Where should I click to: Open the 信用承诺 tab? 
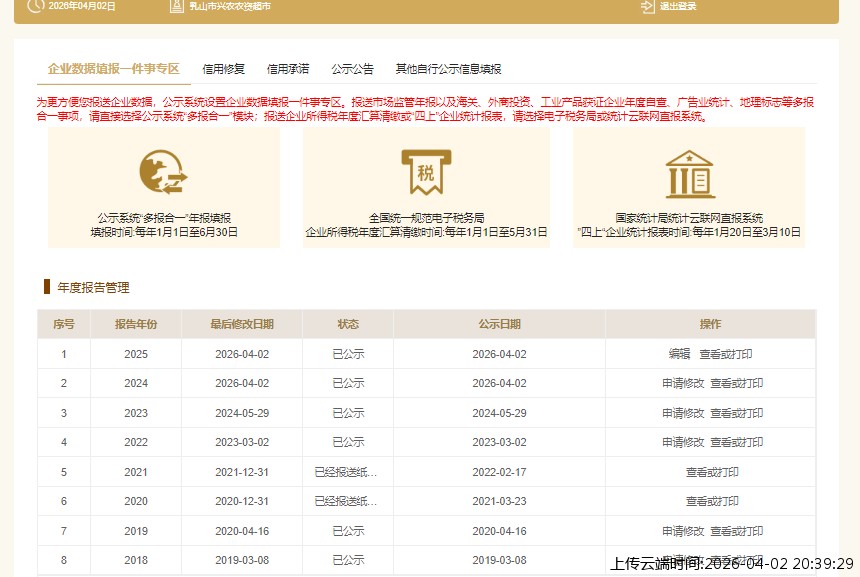point(290,68)
